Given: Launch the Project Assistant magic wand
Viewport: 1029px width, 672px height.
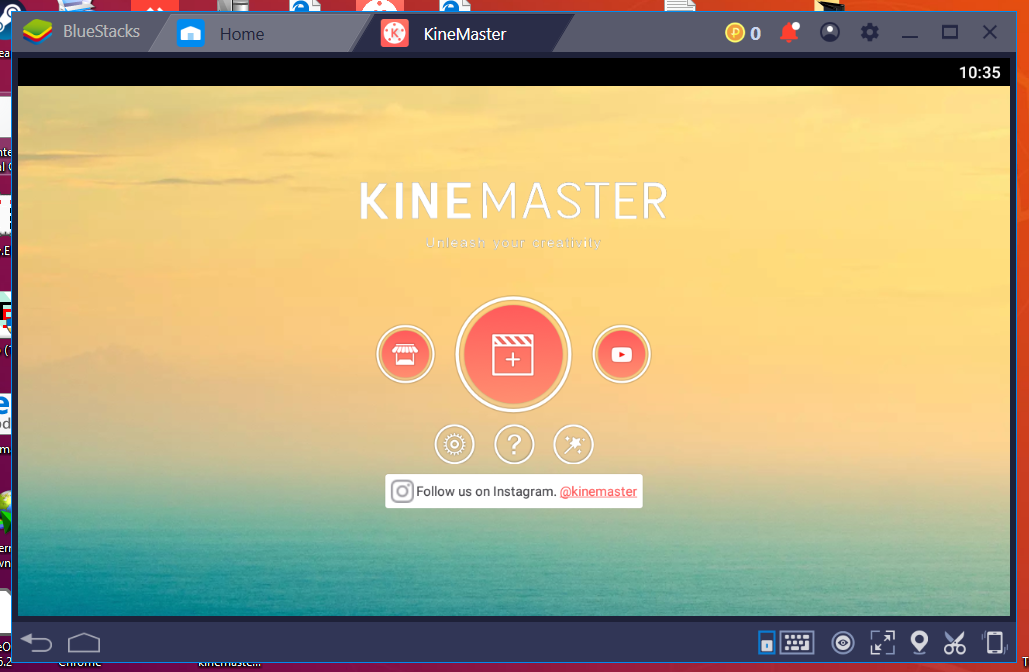Looking at the screenshot, I should (574, 444).
